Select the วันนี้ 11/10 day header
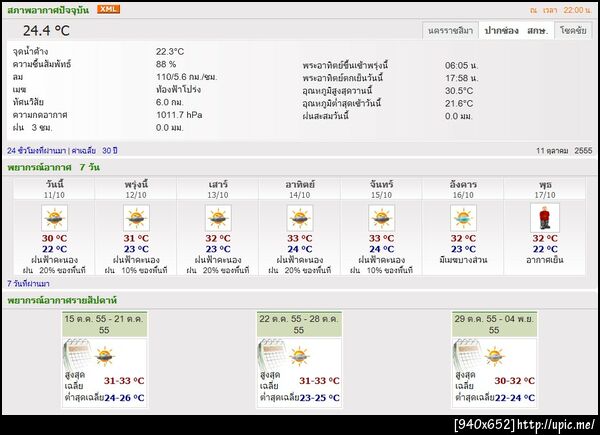Image resolution: width=600 pixels, height=435 pixels. pos(54,189)
